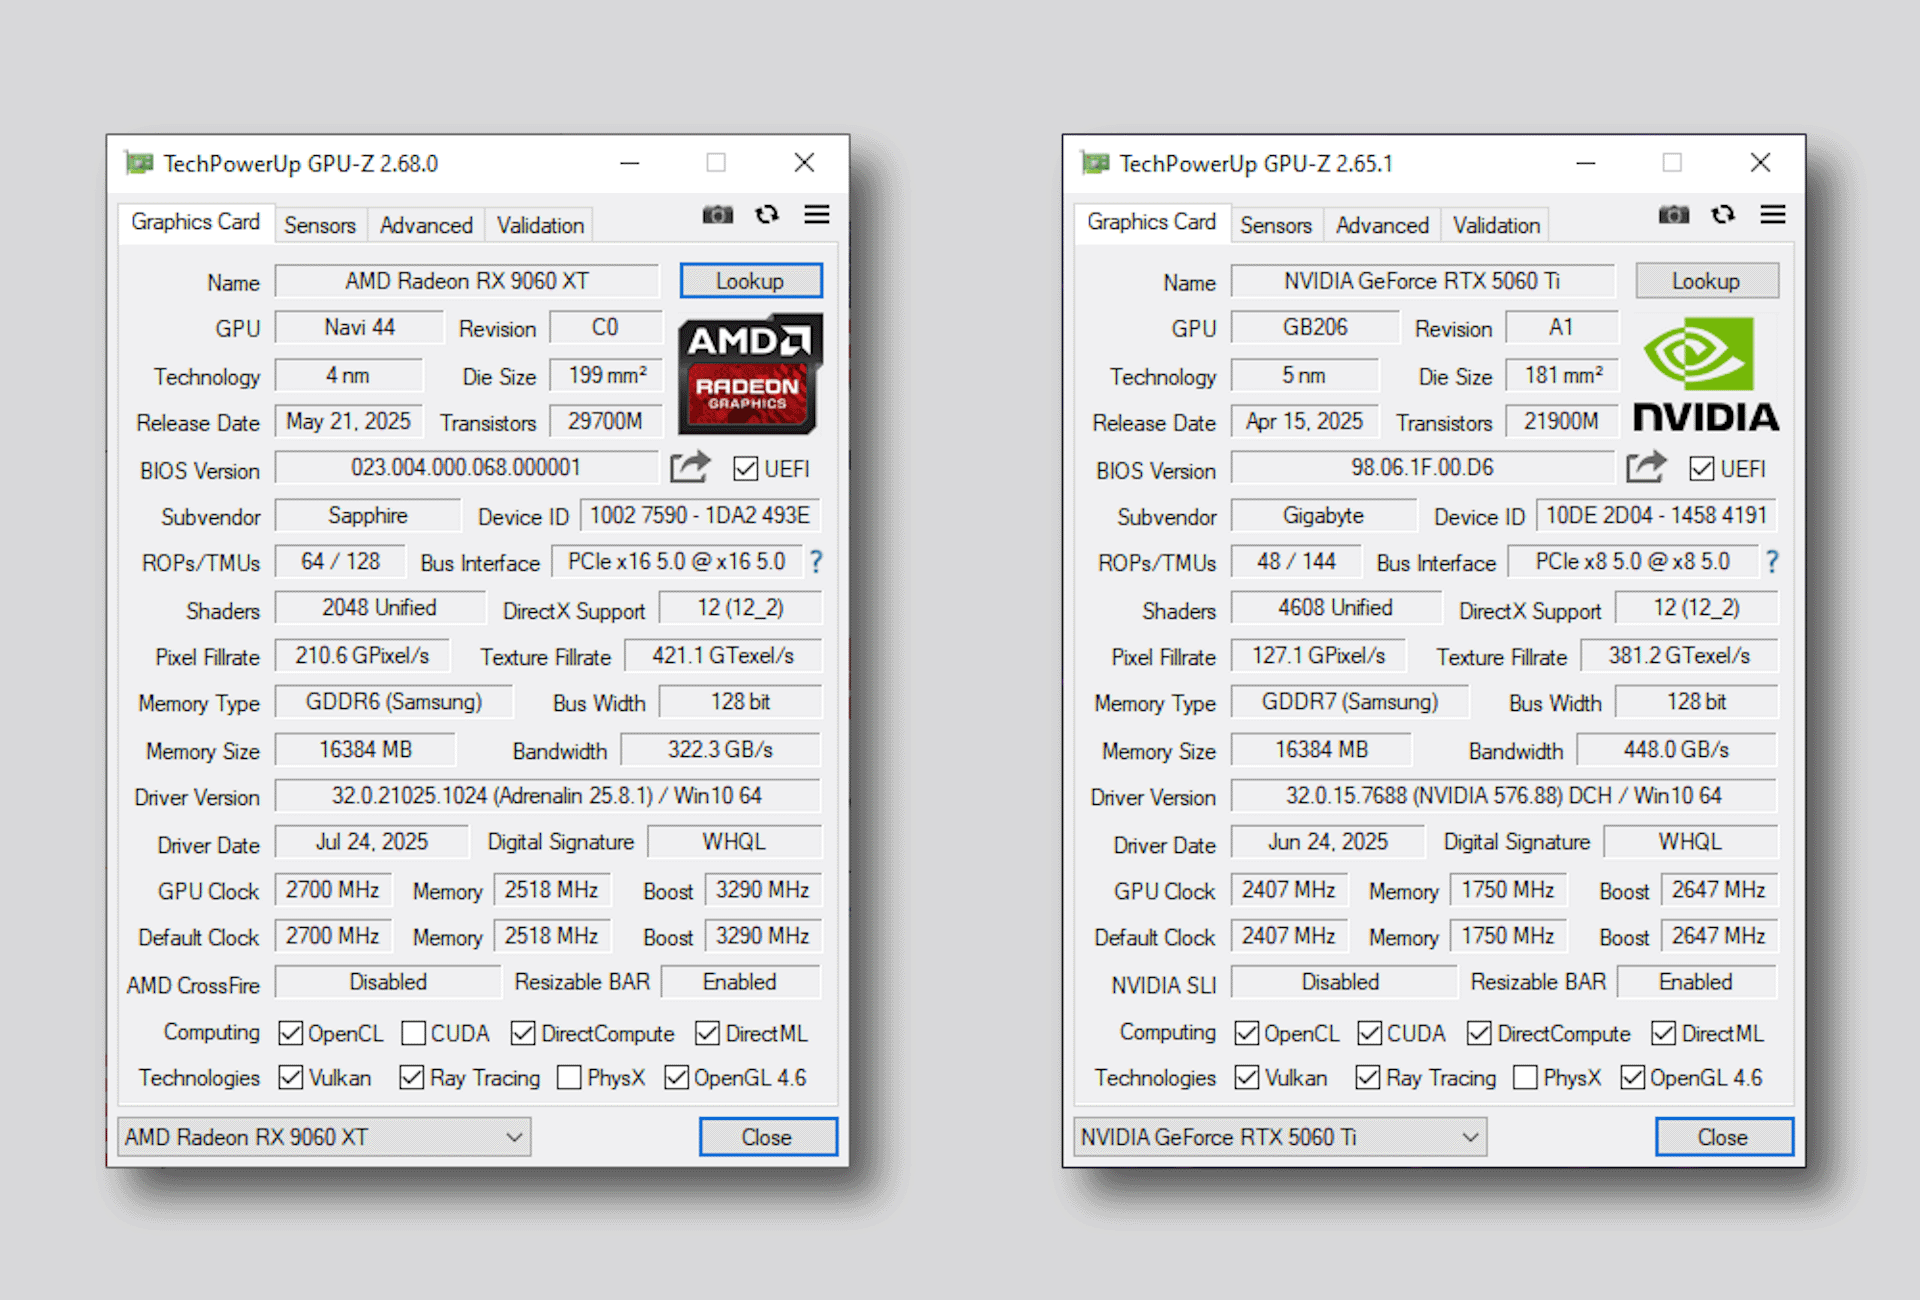Image resolution: width=1920 pixels, height=1300 pixels.
Task: Click refresh icon in AMD GPU-Z window
Action: tap(767, 215)
